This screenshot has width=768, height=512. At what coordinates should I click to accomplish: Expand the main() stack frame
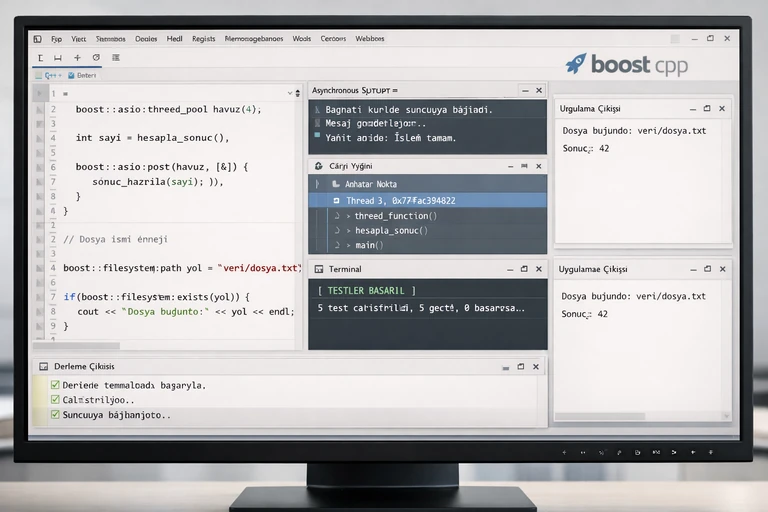tap(348, 245)
